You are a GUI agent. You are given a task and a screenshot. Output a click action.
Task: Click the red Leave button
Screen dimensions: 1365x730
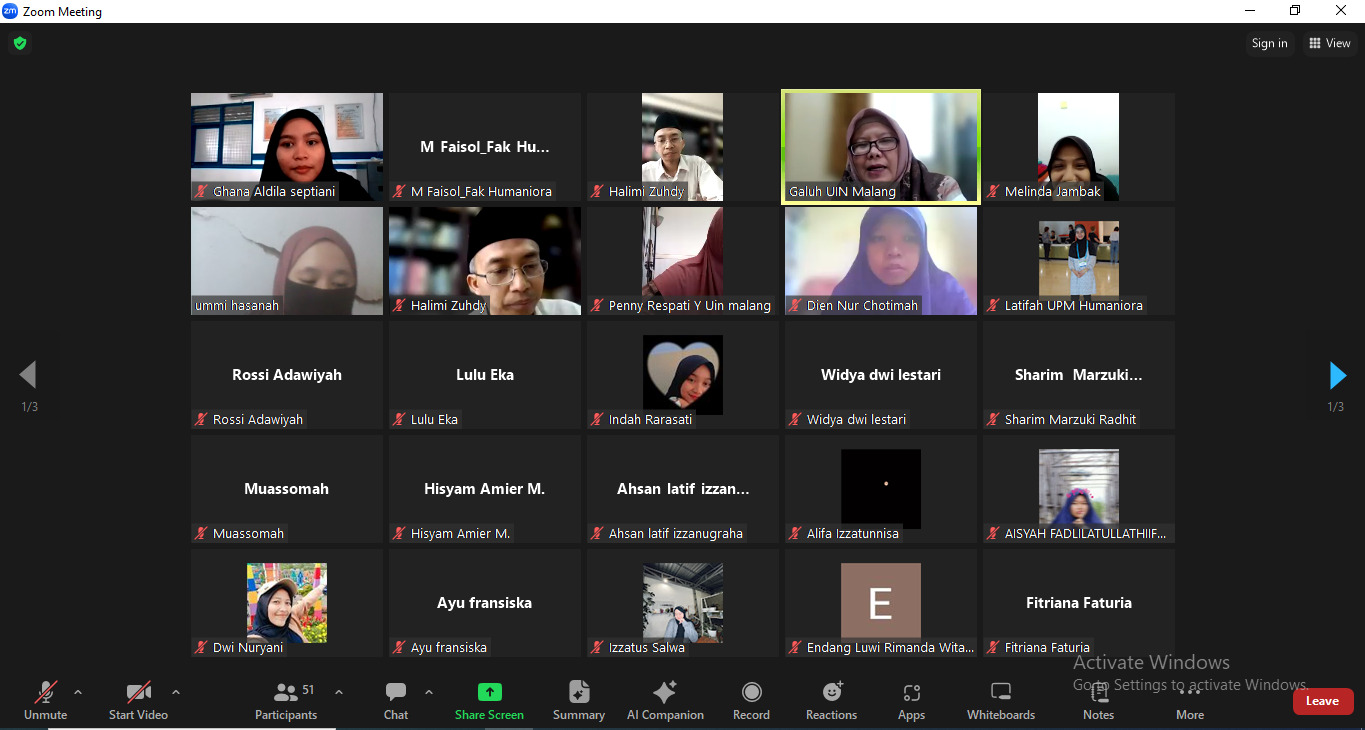[1322, 701]
